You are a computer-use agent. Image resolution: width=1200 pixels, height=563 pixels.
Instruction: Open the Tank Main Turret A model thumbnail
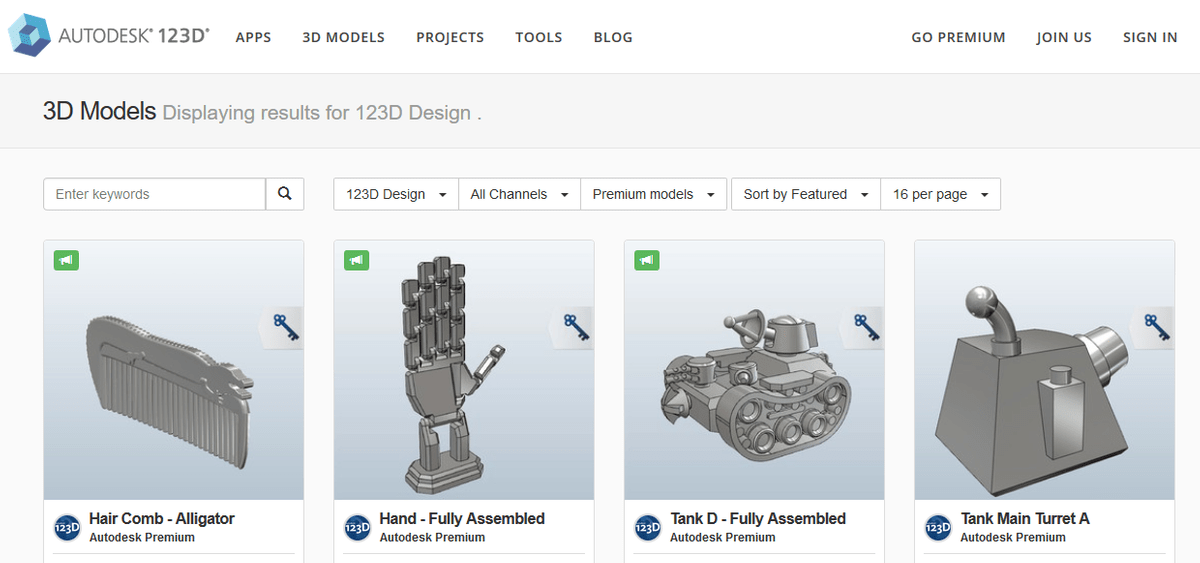[1045, 370]
